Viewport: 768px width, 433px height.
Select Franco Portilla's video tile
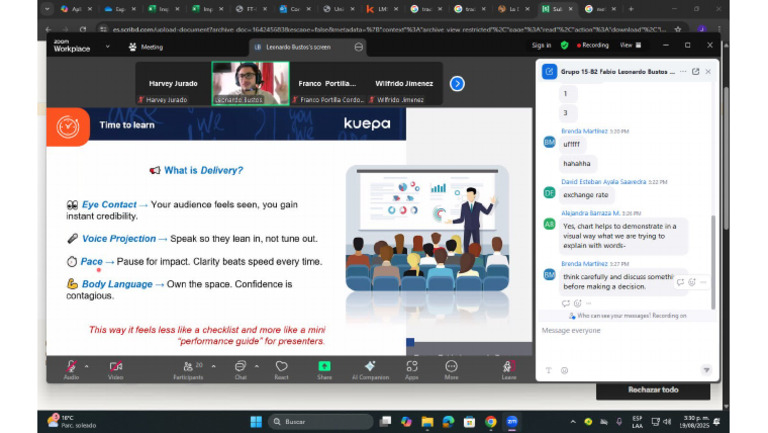tap(327, 83)
